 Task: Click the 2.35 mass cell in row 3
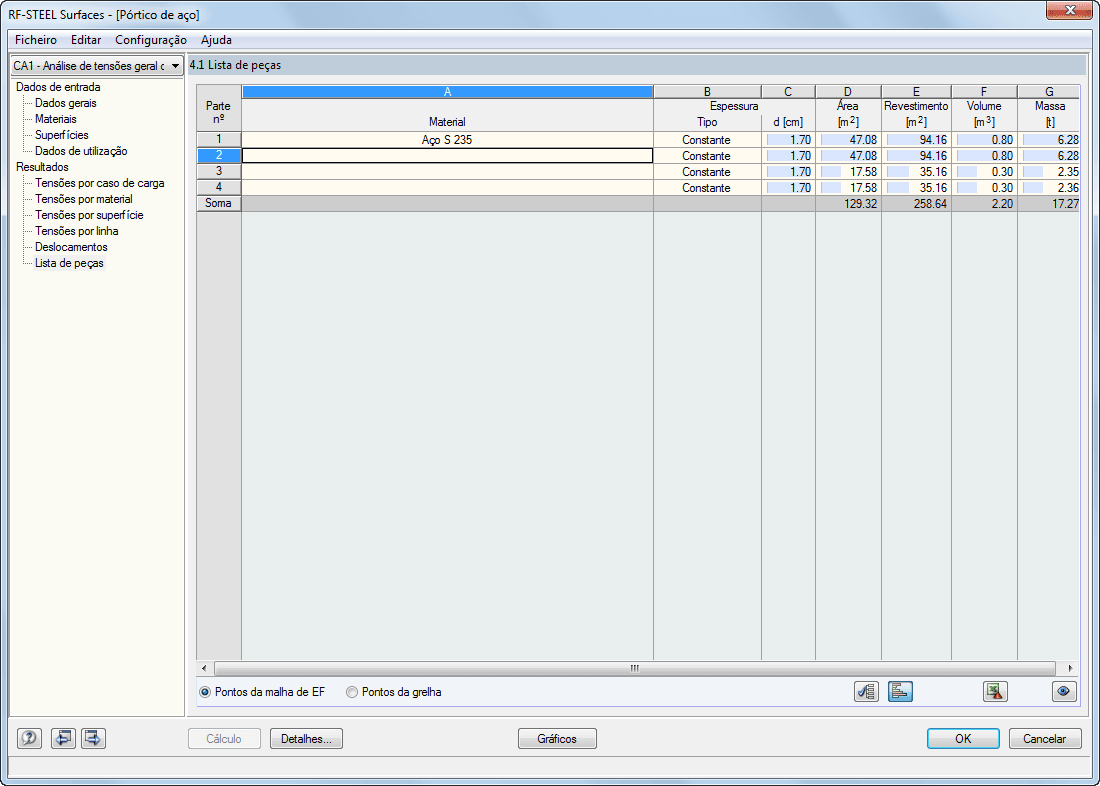pyautogui.click(x=1049, y=171)
